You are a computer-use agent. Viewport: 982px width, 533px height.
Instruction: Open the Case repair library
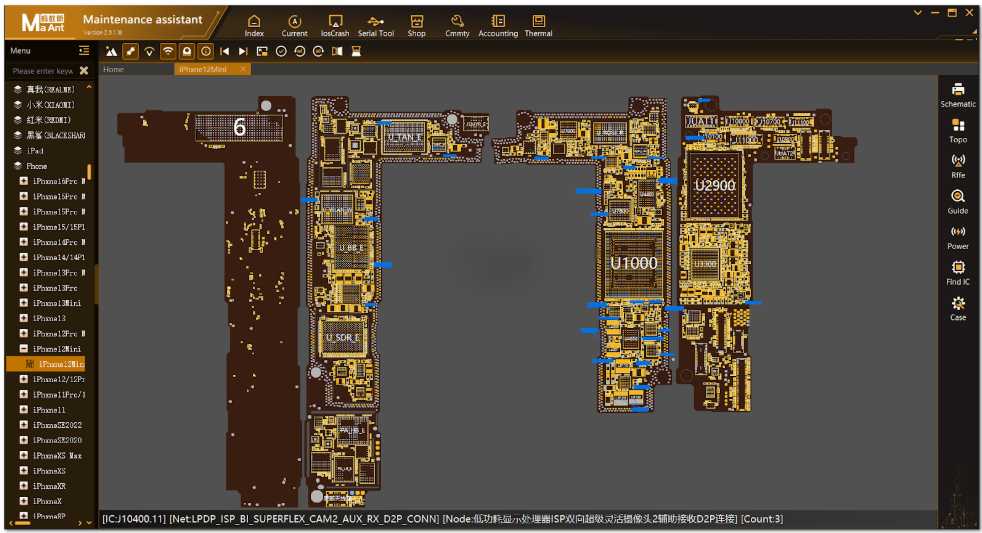click(958, 309)
